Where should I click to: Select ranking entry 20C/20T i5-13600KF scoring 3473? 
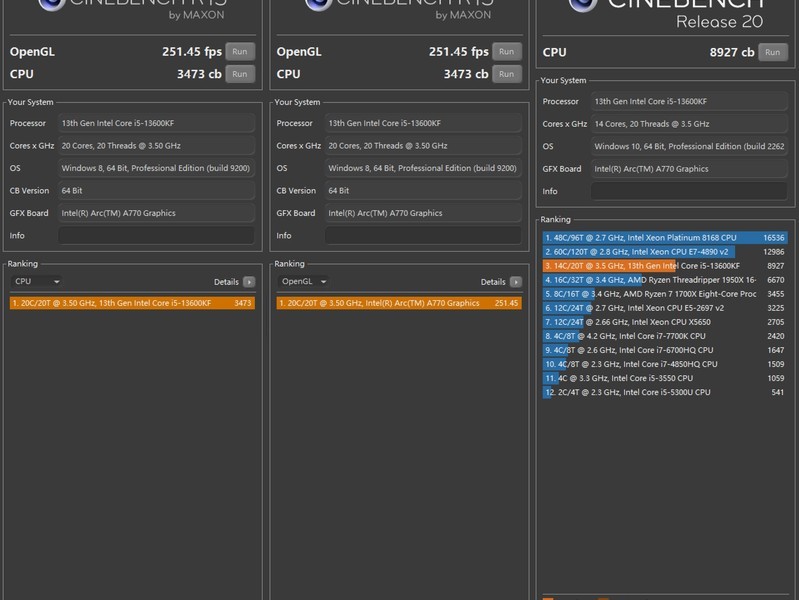pyautogui.click(x=132, y=303)
